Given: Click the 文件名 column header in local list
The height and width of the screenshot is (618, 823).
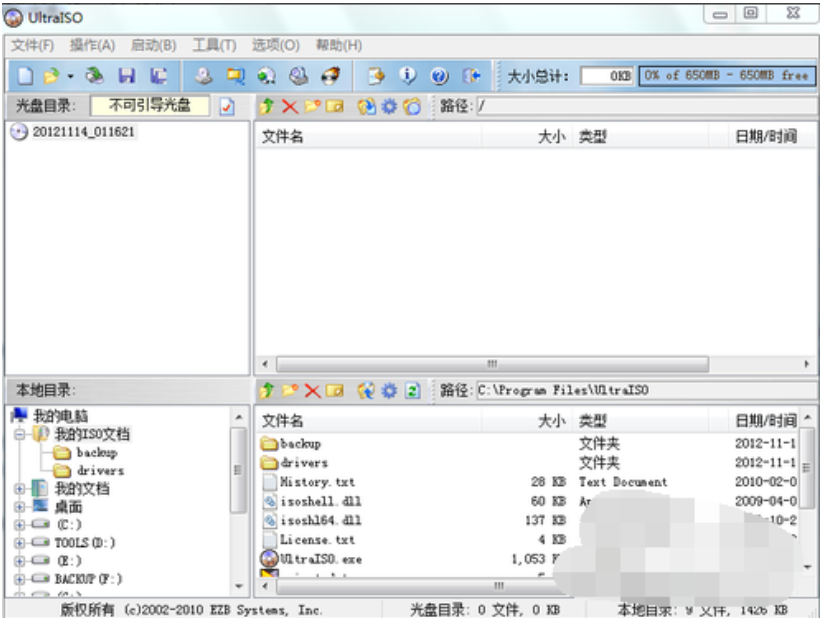Looking at the screenshot, I should coord(283,421).
